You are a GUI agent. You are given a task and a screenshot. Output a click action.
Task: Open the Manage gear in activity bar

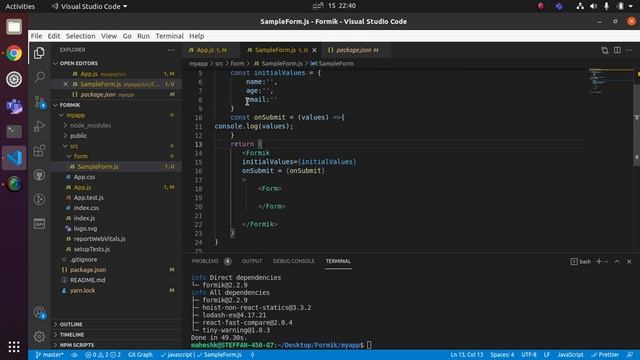pos(39,336)
